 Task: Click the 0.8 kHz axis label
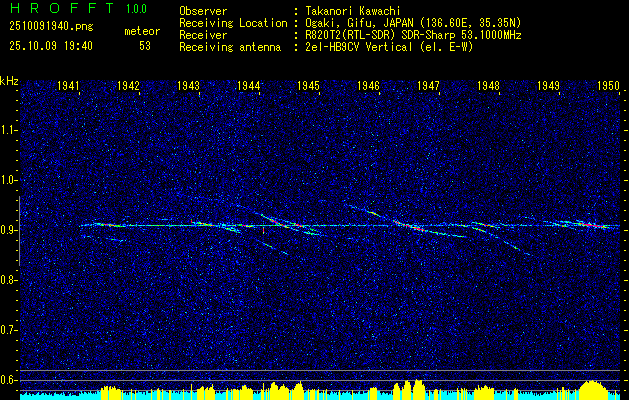click(x=8, y=280)
